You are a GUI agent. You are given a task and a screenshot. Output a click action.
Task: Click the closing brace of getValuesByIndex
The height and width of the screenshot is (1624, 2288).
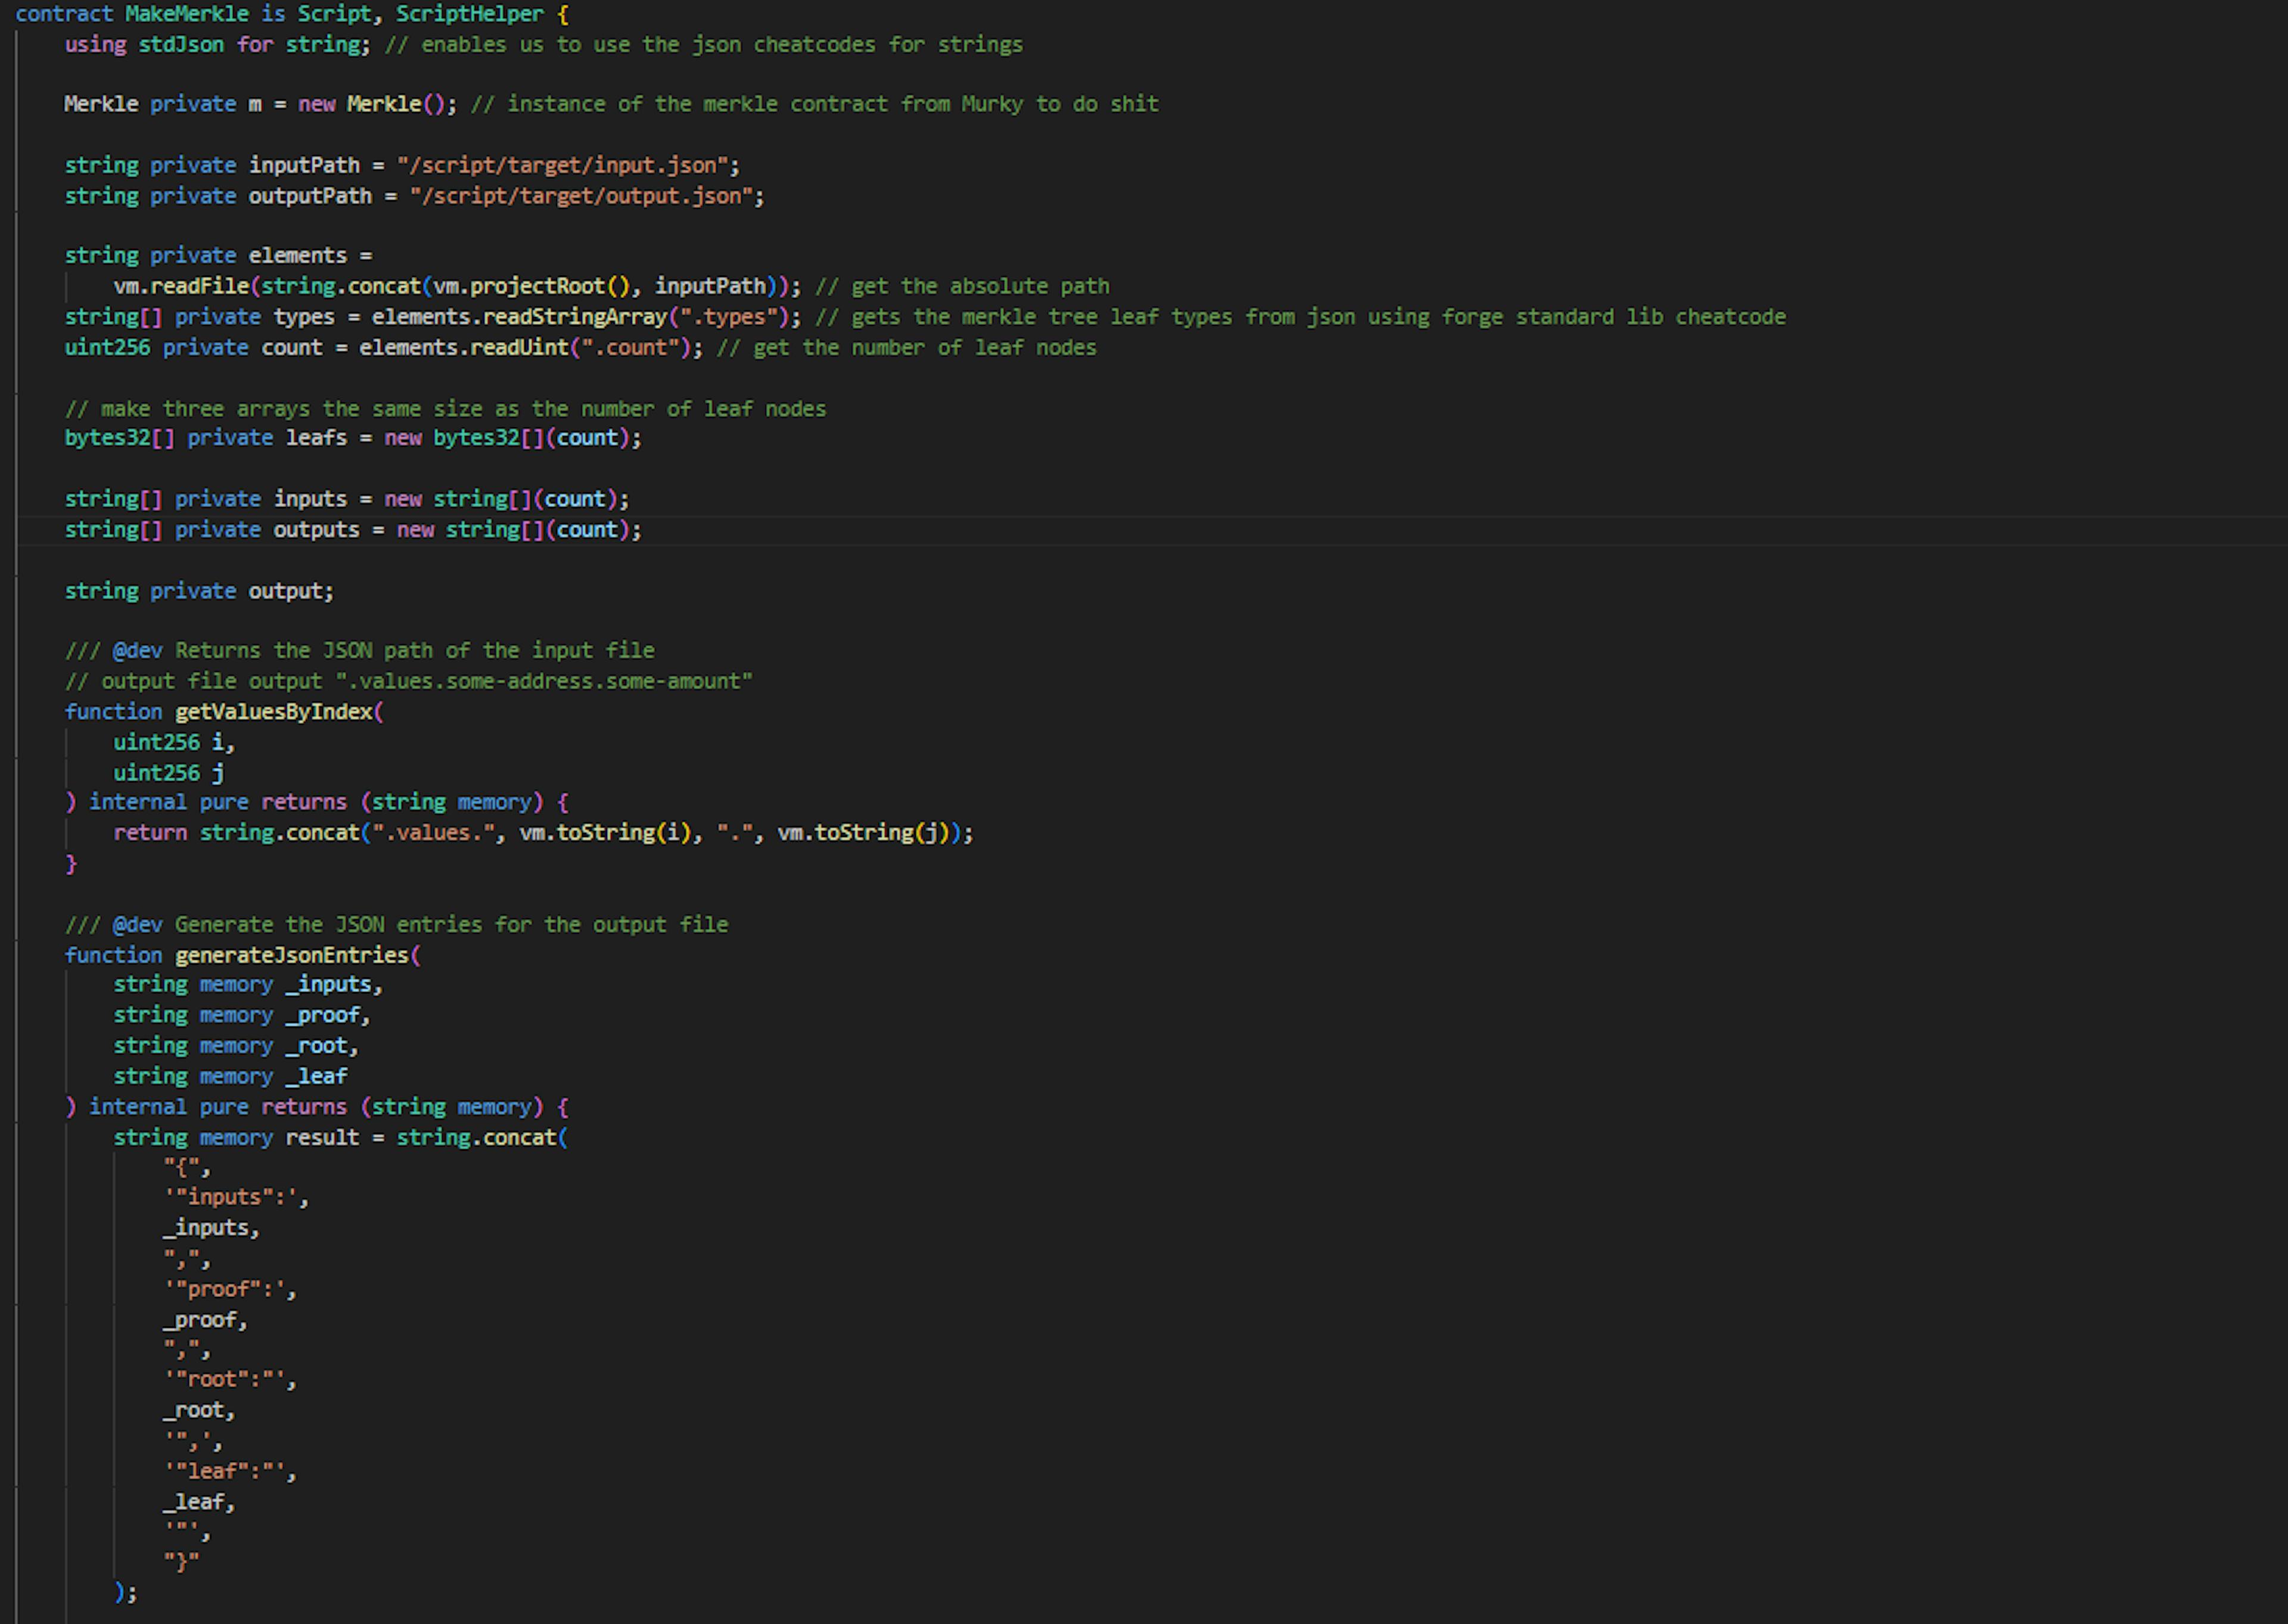point(71,864)
